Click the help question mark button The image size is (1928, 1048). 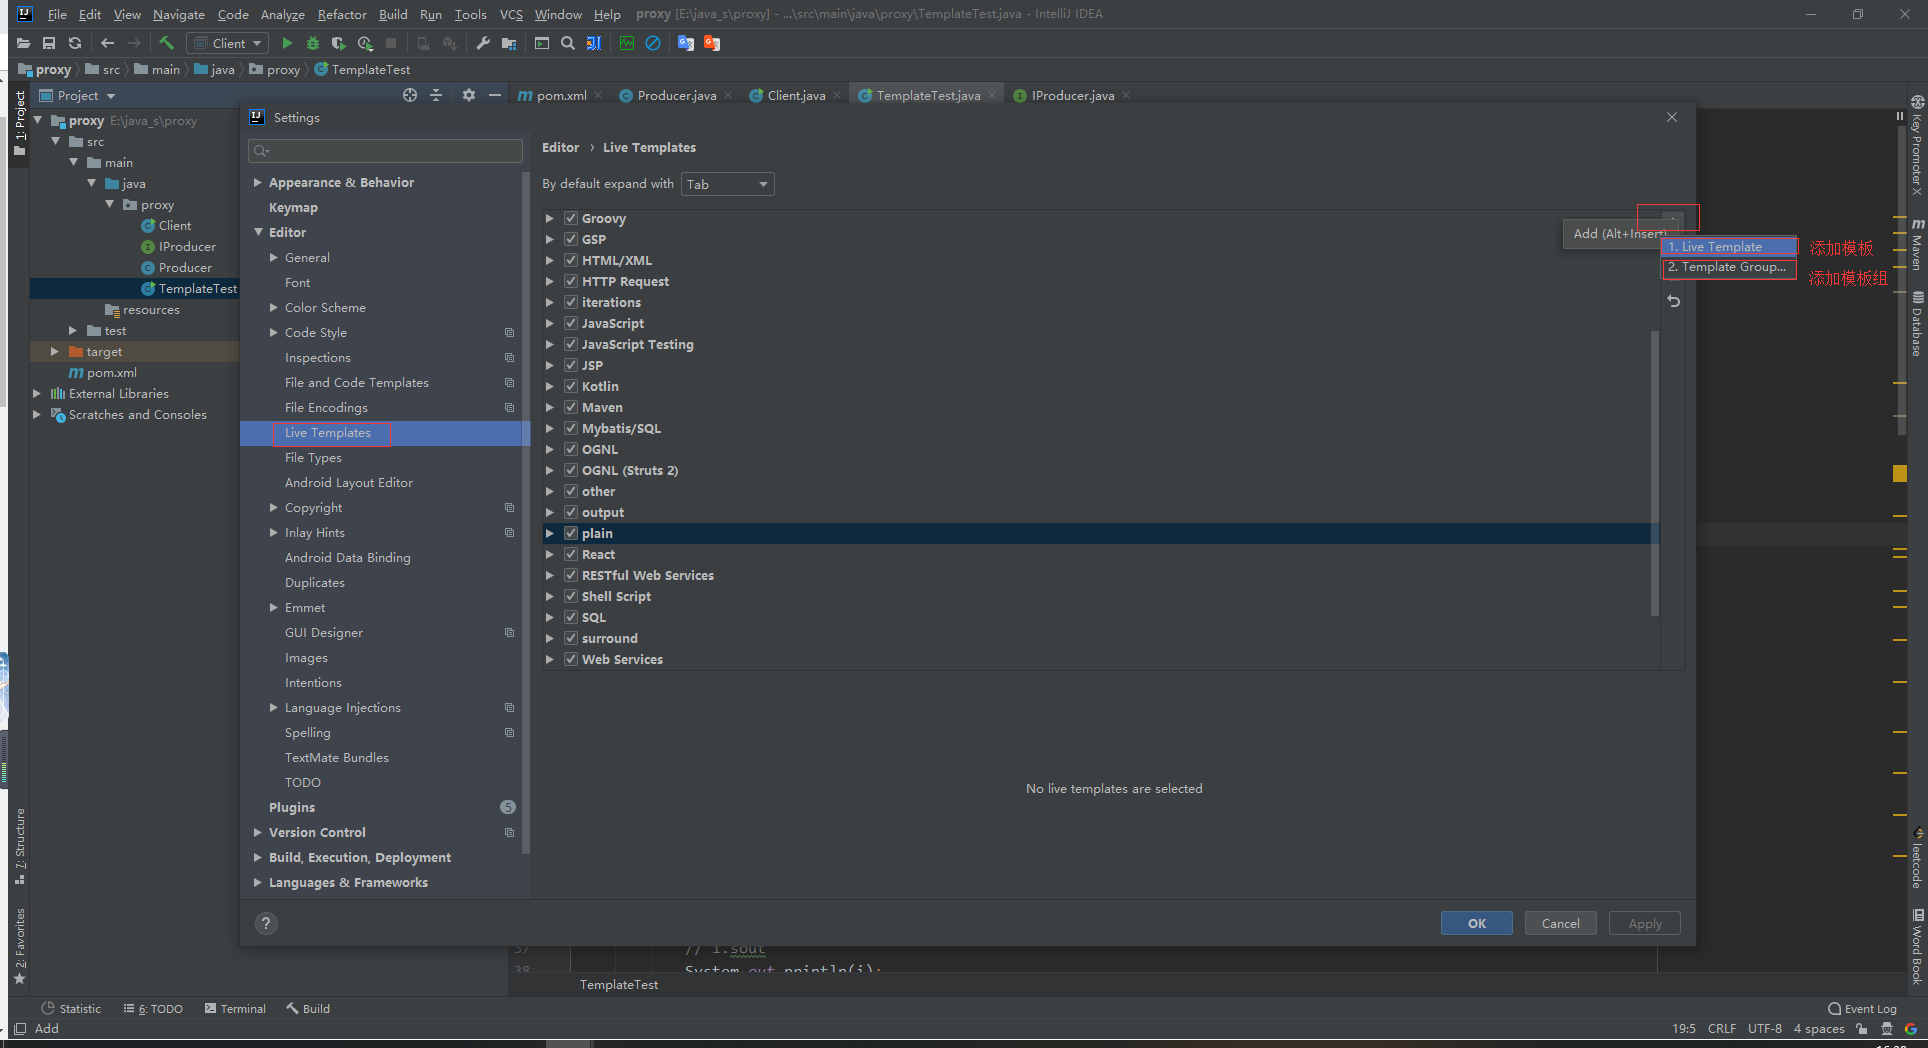[266, 923]
